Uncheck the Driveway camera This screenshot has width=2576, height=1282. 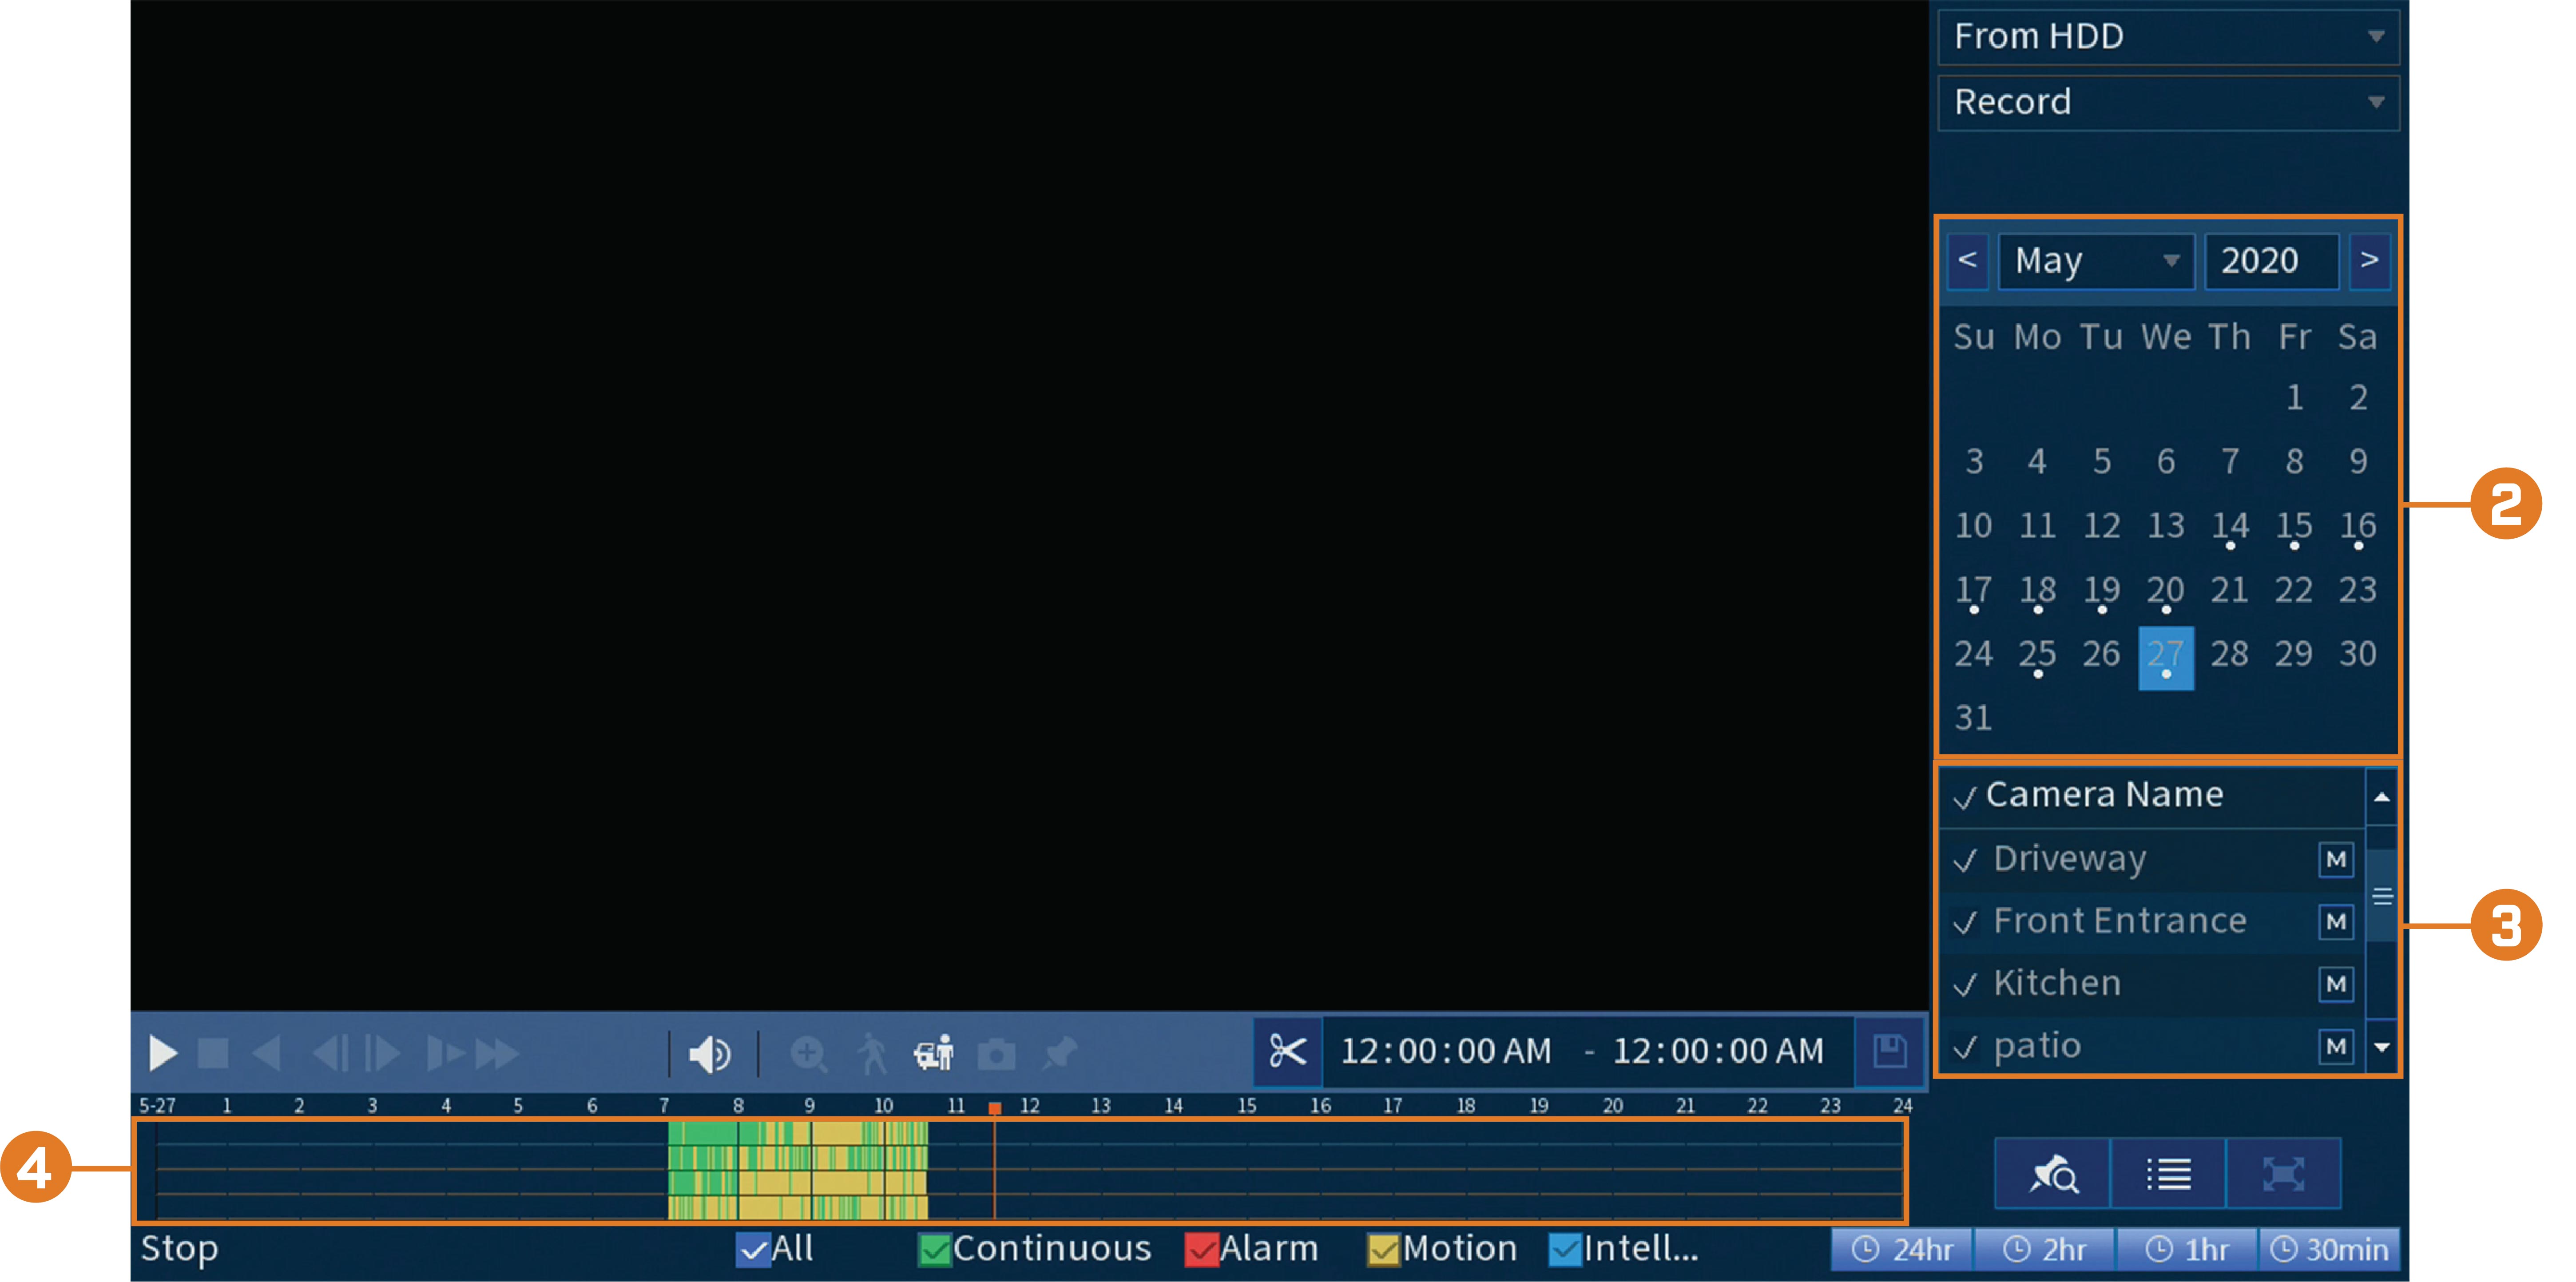(1966, 860)
